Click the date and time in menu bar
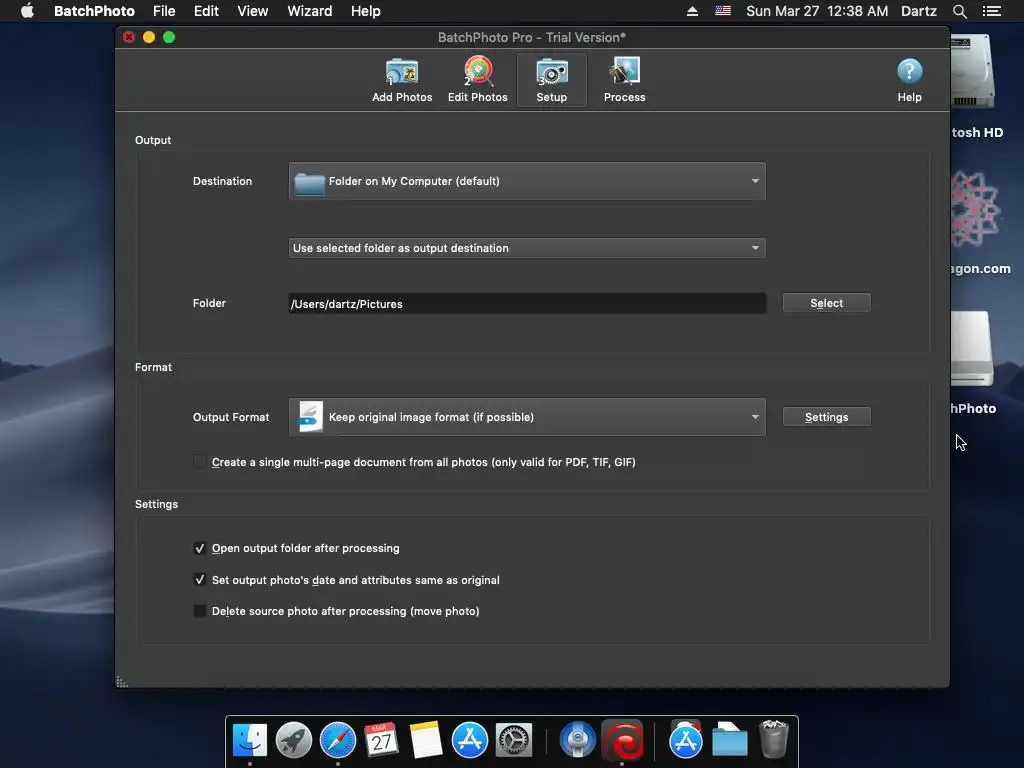Viewport: 1024px width, 768px height. click(817, 11)
